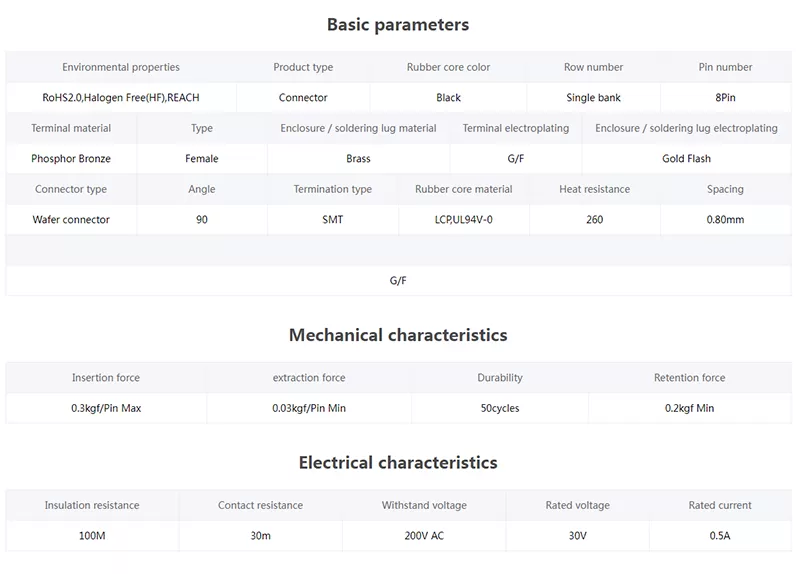This screenshot has height=574, width=800.
Task: Select the 0.3kgf/Pin Max cell
Action: click(106, 408)
